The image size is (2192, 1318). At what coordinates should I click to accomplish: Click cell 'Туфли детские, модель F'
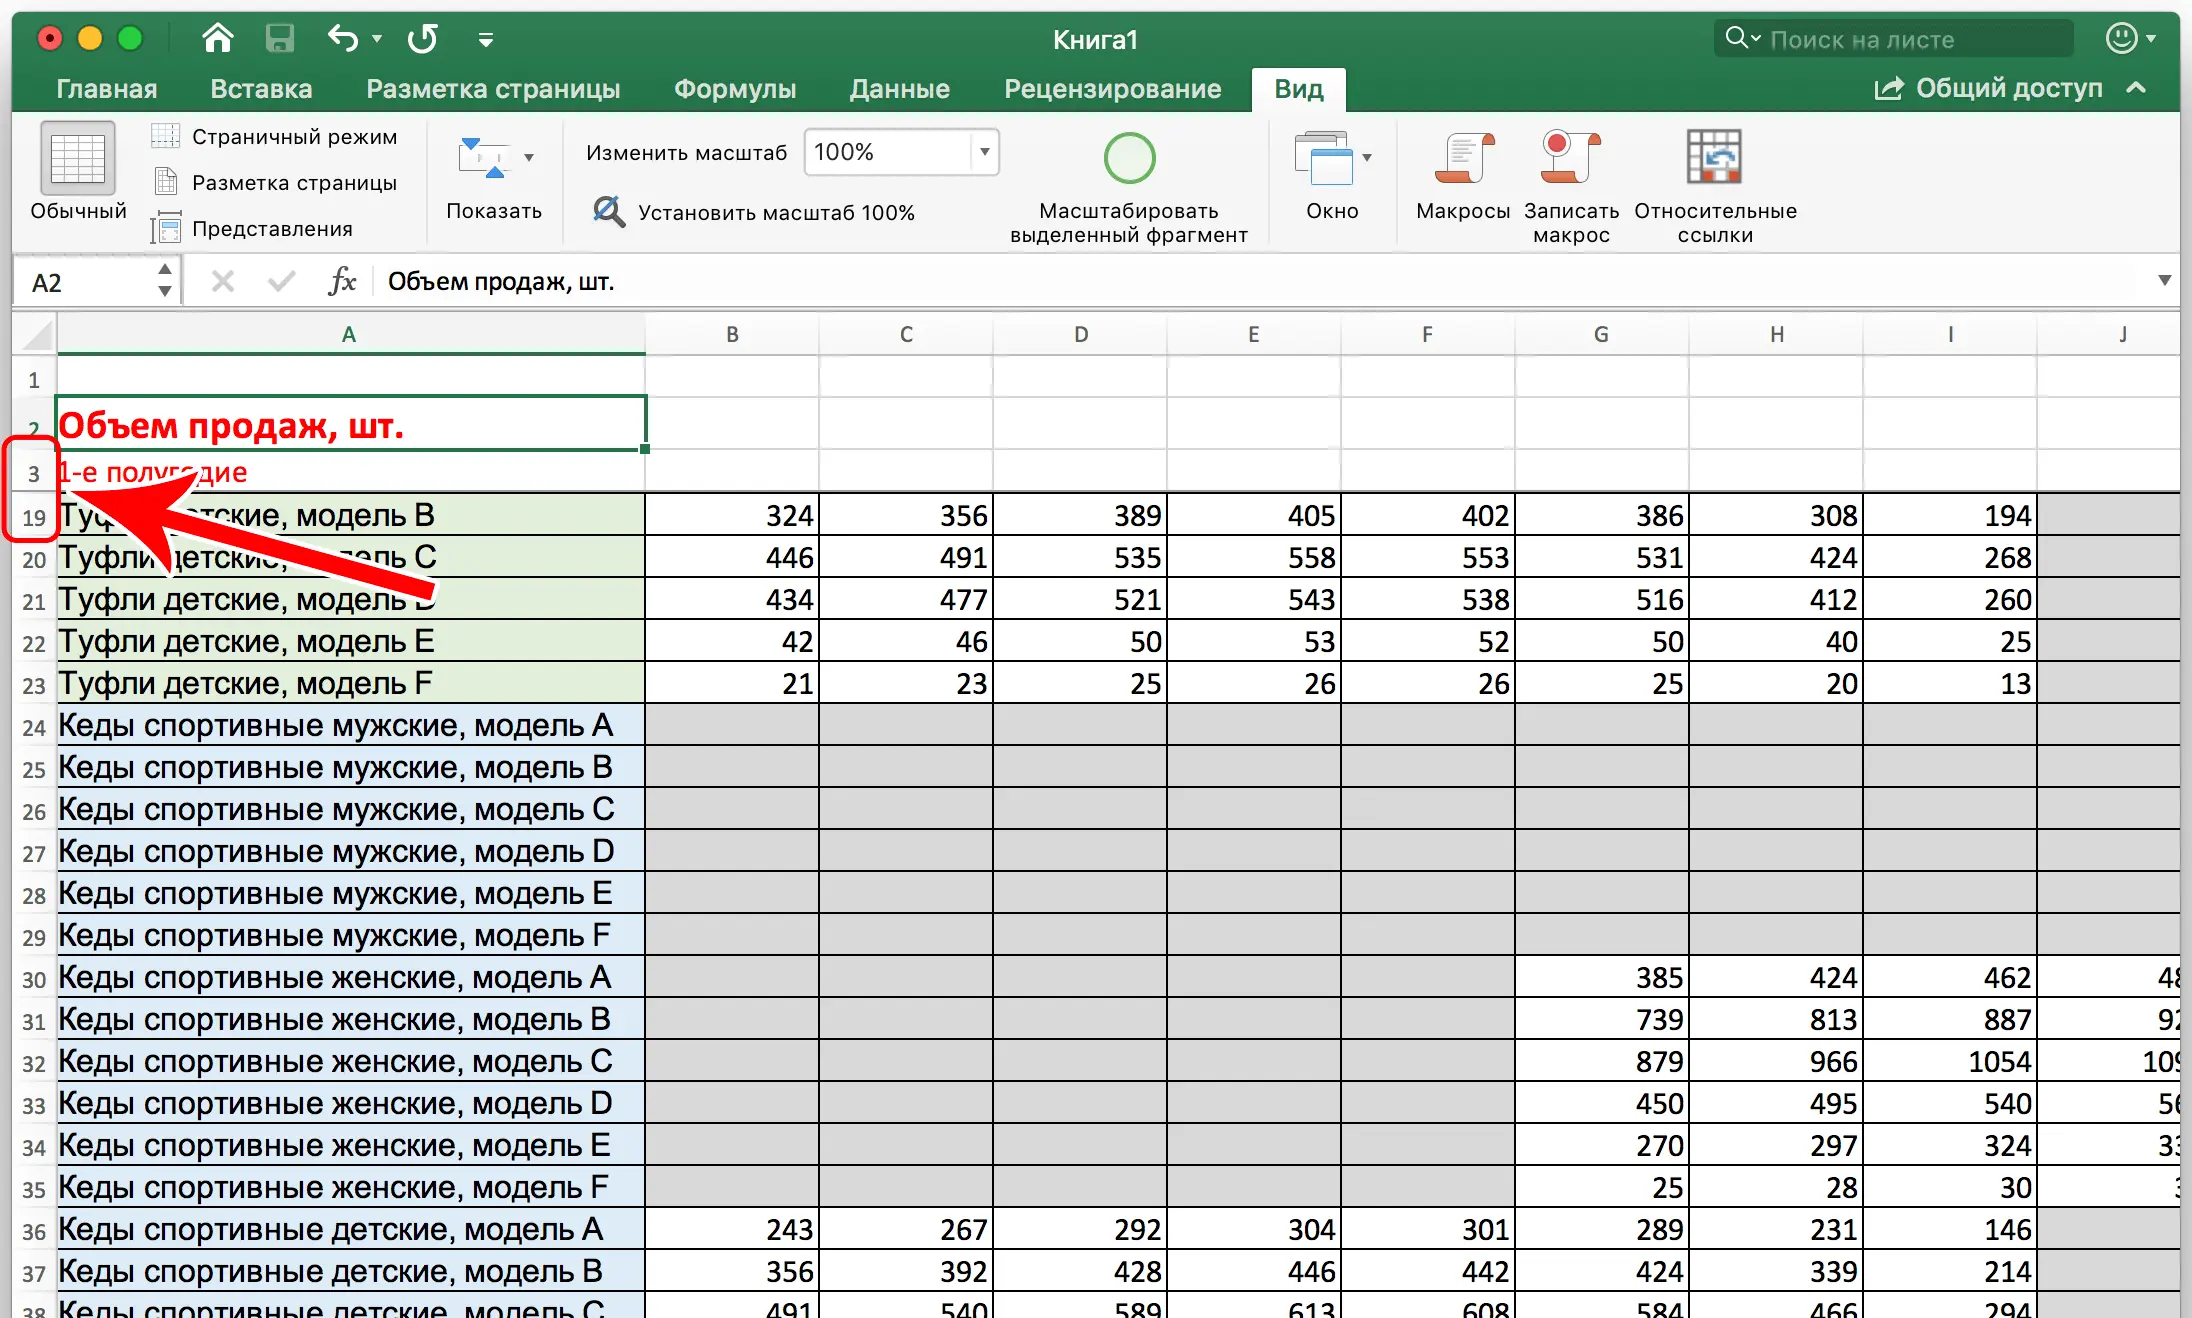pos(351,683)
